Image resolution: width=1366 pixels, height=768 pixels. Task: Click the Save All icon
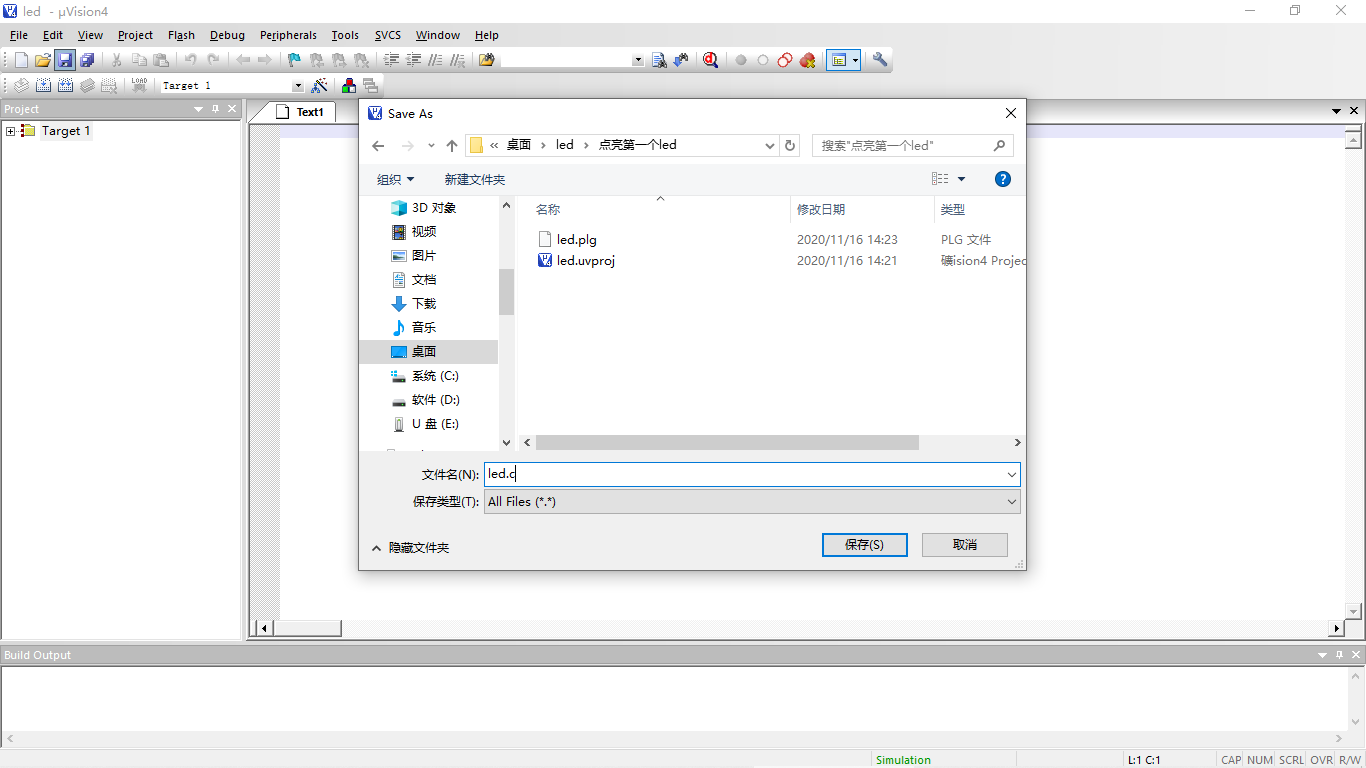[87, 60]
